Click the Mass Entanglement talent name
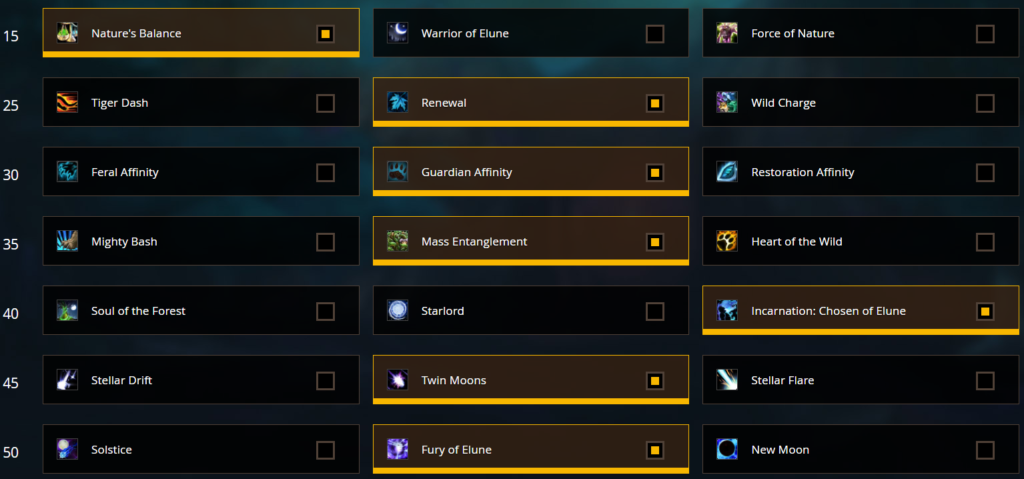This screenshot has width=1024, height=479. click(x=474, y=242)
